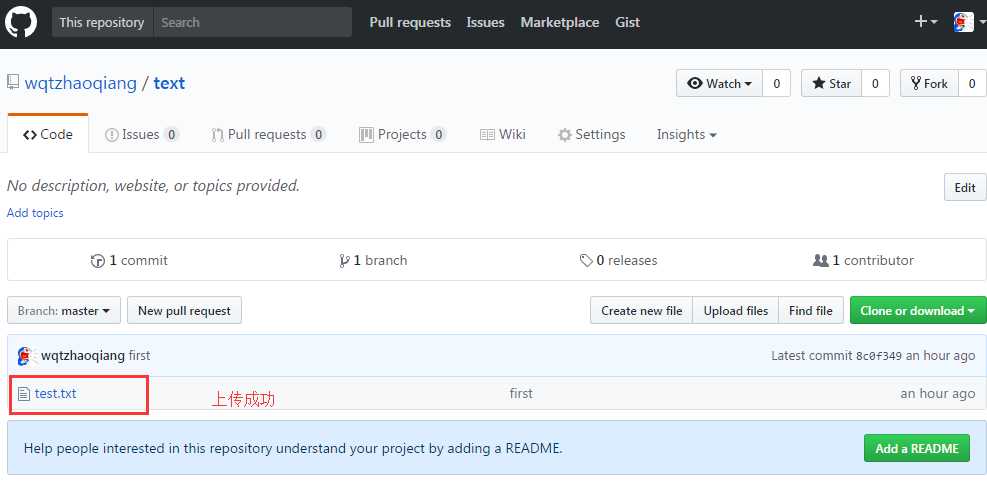Click the committer avatar next to wqtzhaoqiang
Image resolution: width=987 pixels, height=489 pixels.
tap(26, 356)
